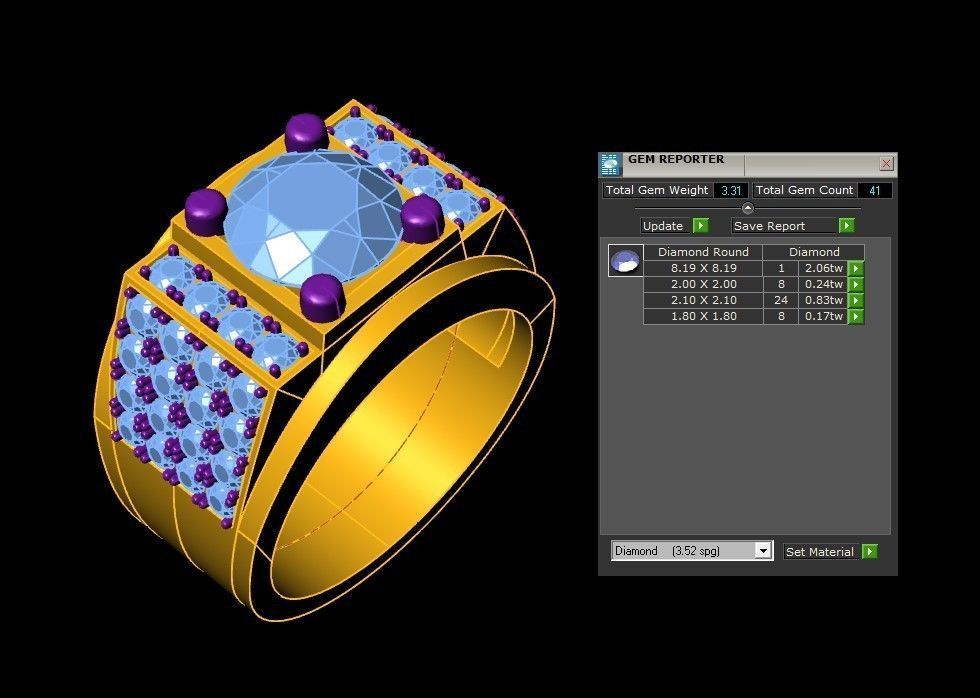The height and width of the screenshot is (698, 980).
Task: Select the 8.19 X 8.19 size cell
Action: [703, 268]
